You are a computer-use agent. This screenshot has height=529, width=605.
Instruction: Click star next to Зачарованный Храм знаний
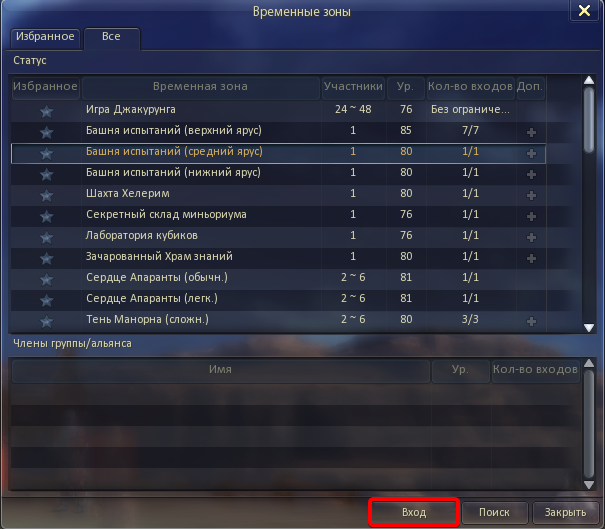tap(46, 258)
